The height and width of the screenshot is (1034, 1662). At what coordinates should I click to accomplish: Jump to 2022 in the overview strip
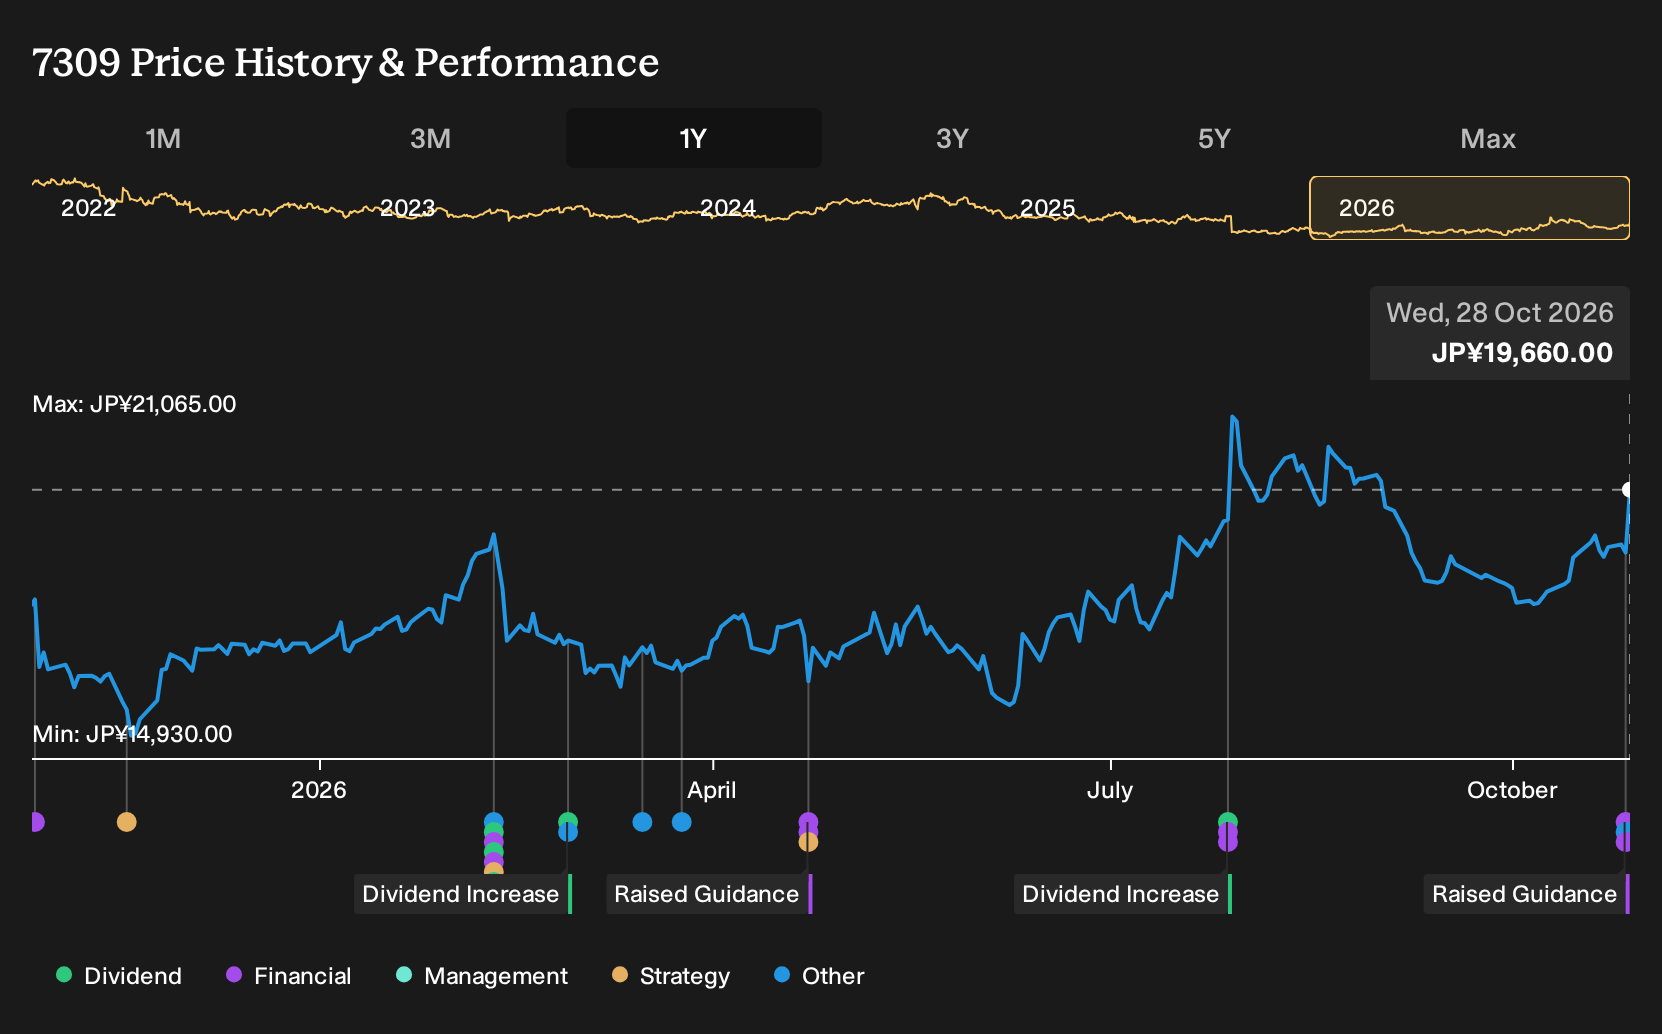pyautogui.click(x=89, y=208)
